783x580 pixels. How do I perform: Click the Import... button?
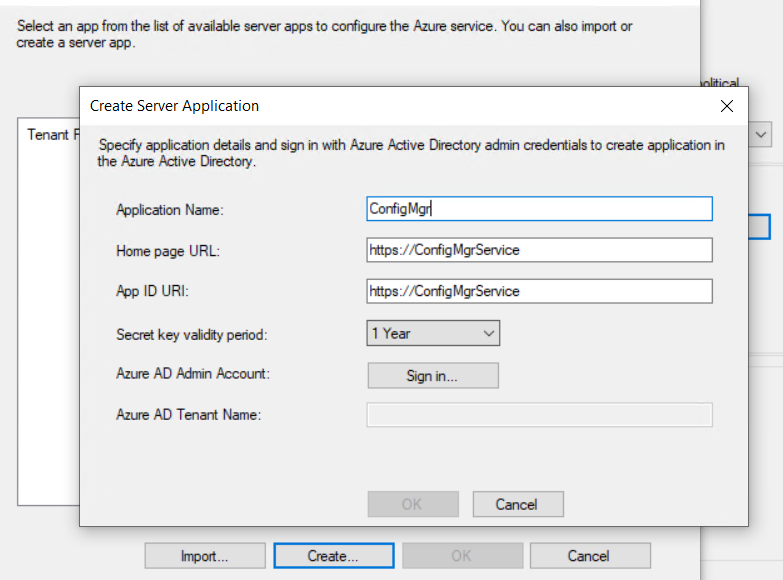205,556
